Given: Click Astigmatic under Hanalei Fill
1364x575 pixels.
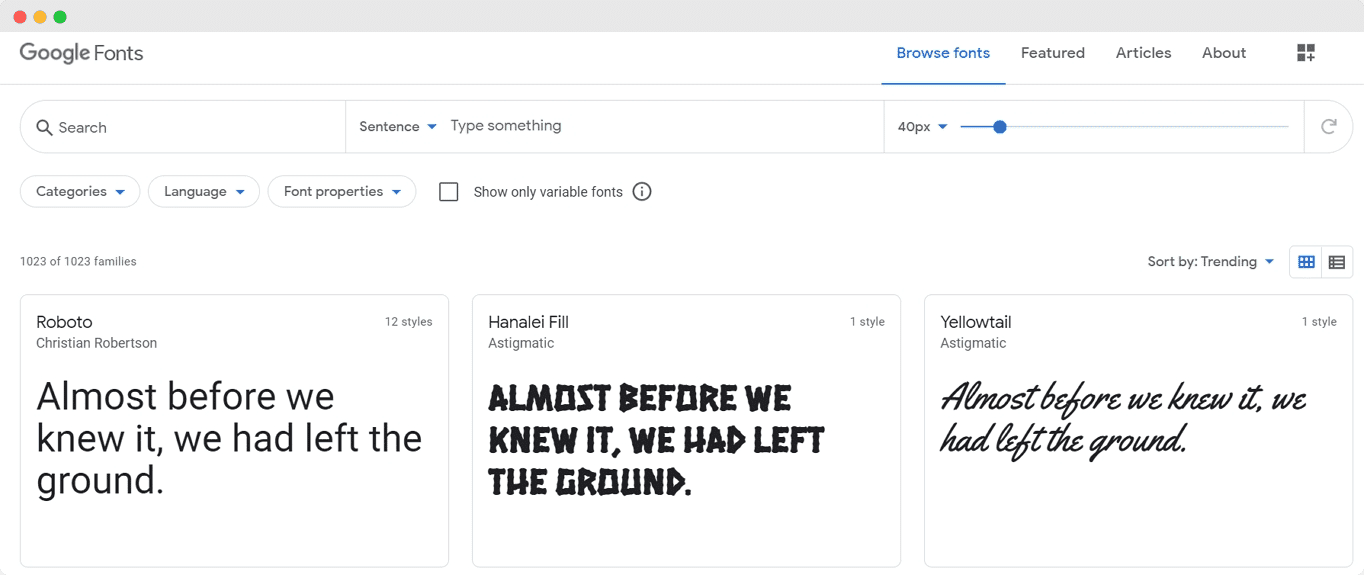Looking at the screenshot, I should point(521,343).
